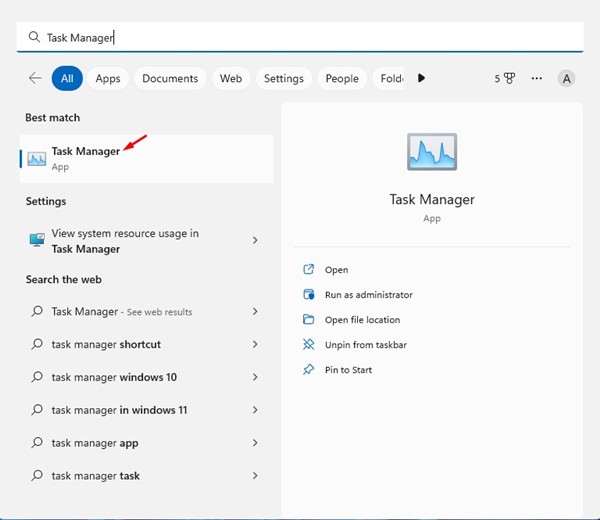Click search icon beside task manager in windows 11
This screenshot has height=520, width=600.
(x=37, y=409)
